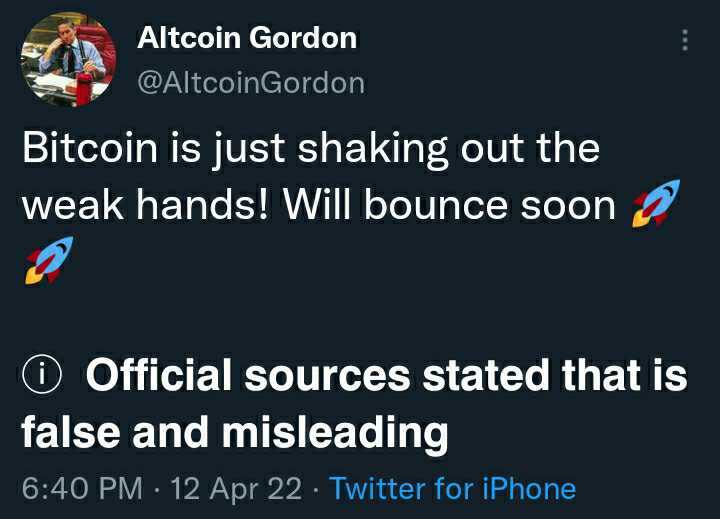This screenshot has width=720, height=519.
Task: Click the 6:40 PM timestamp
Action: point(82,489)
